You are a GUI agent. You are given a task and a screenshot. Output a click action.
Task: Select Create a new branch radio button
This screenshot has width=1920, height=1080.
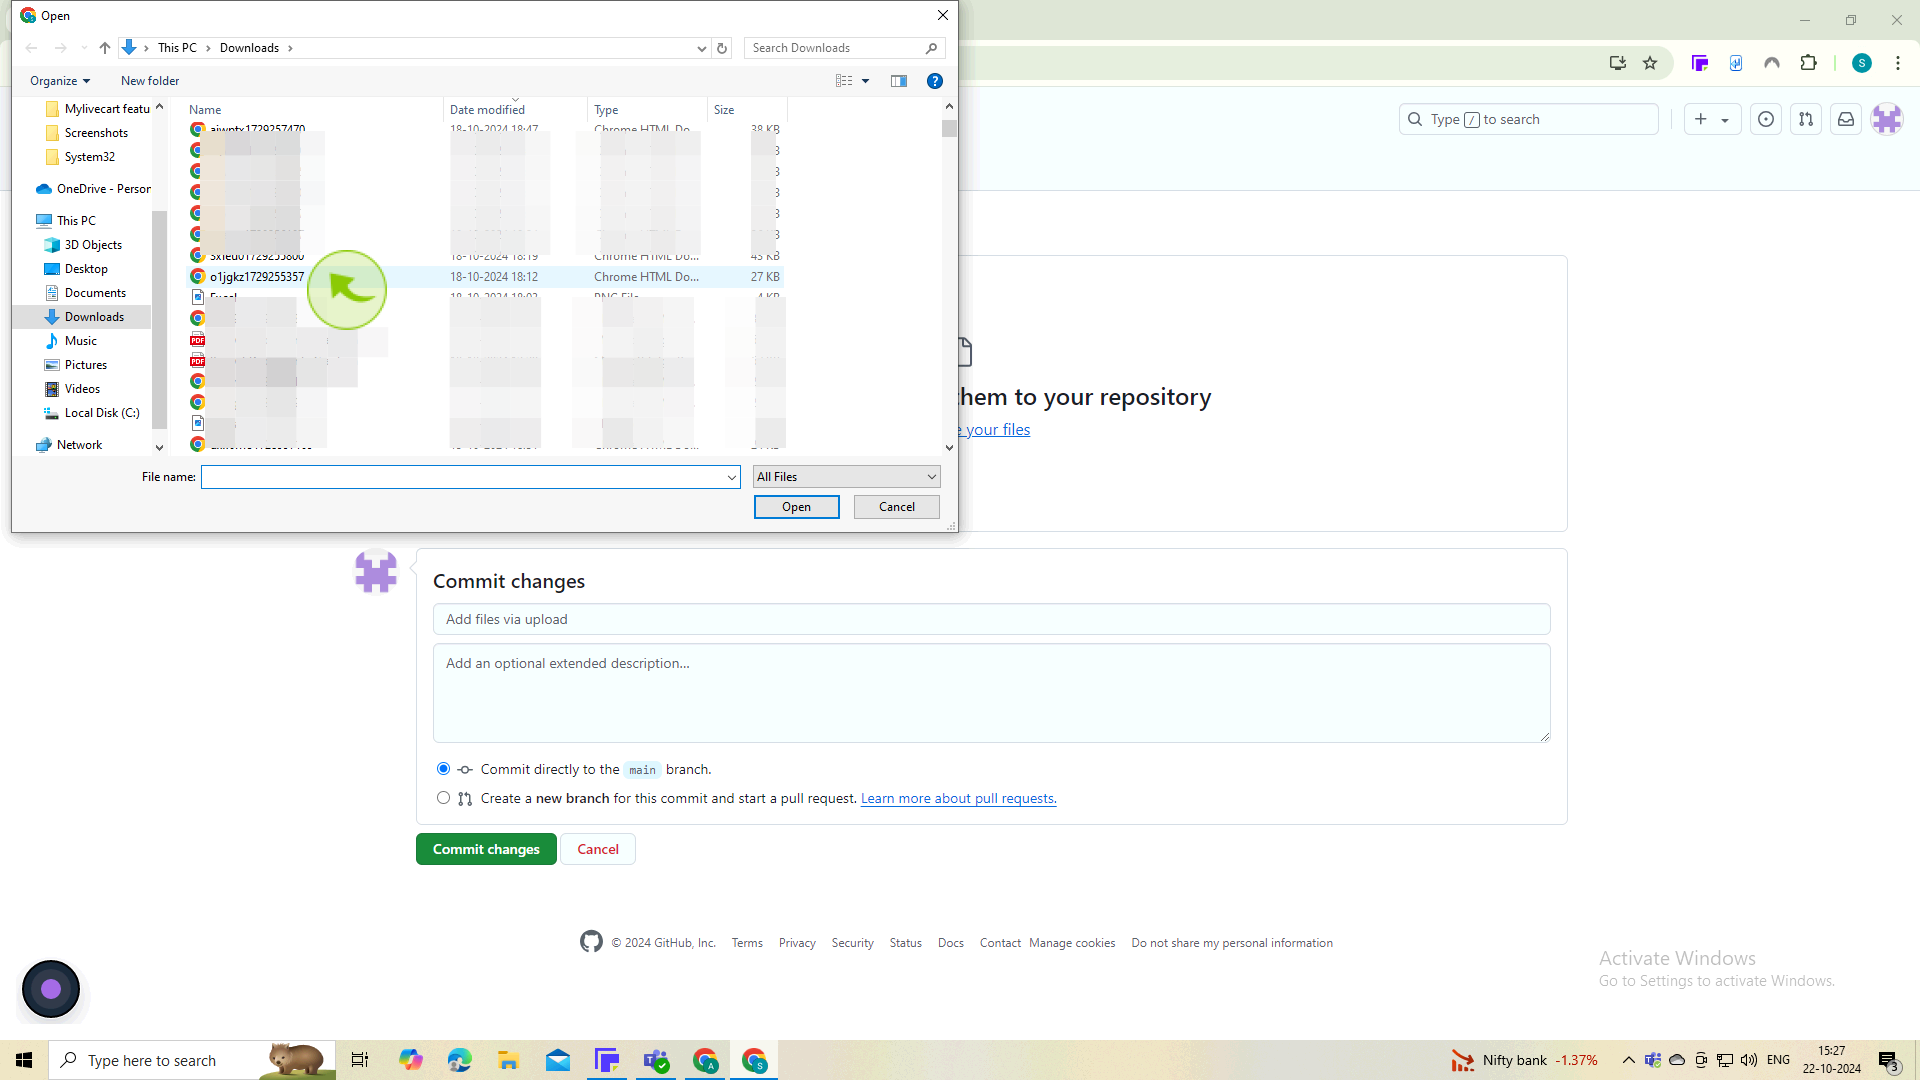[444, 798]
